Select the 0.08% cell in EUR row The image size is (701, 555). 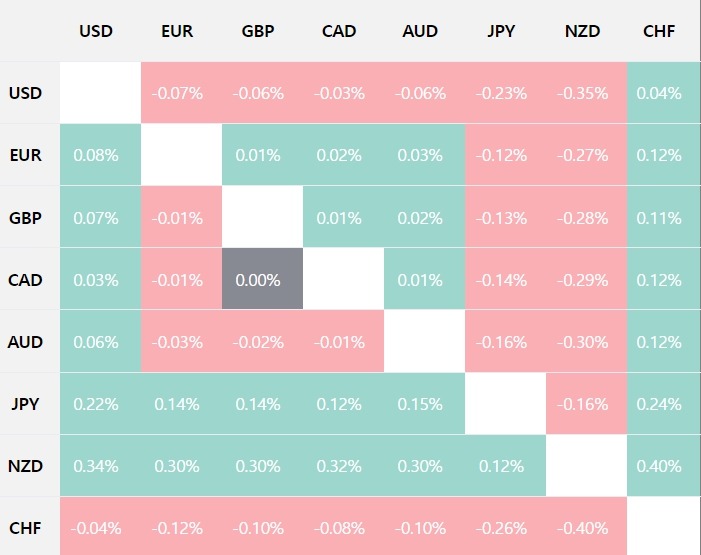(96, 155)
